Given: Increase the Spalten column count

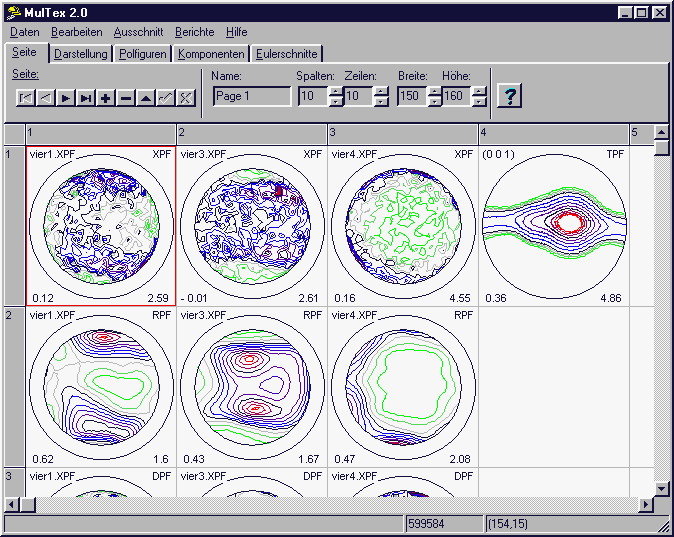Looking at the screenshot, I should click(x=336, y=91).
